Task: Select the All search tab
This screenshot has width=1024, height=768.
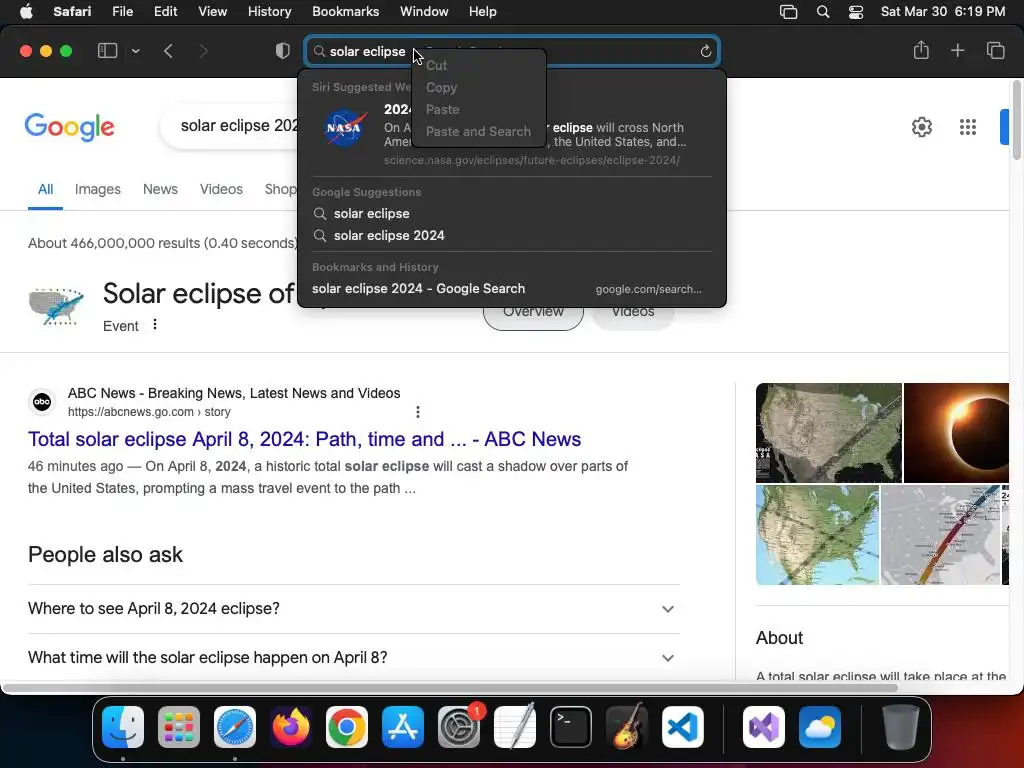Action: click(x=45, y=189)
